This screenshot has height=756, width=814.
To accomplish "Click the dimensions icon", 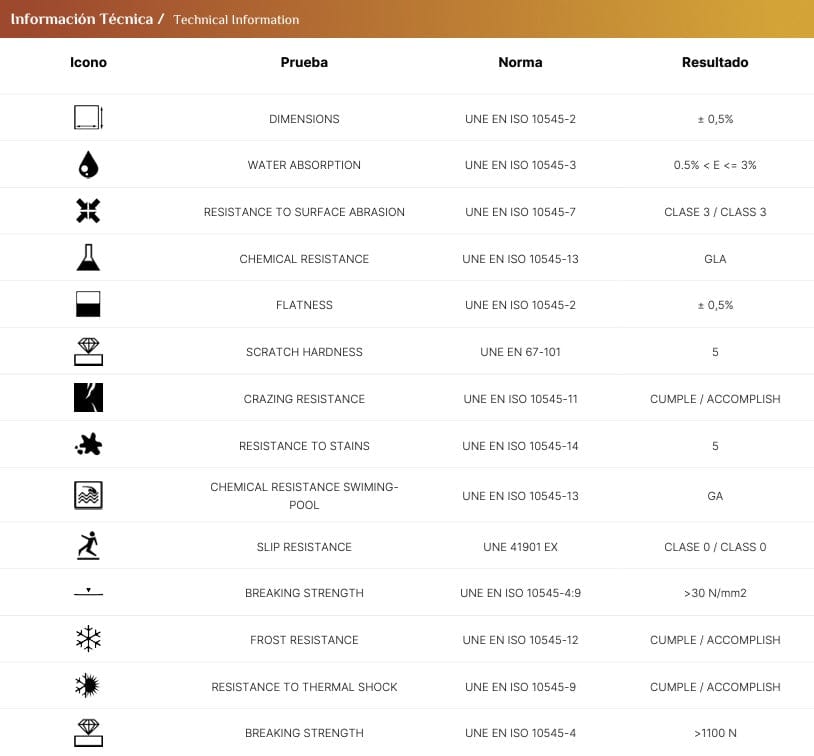I will 88,118.
